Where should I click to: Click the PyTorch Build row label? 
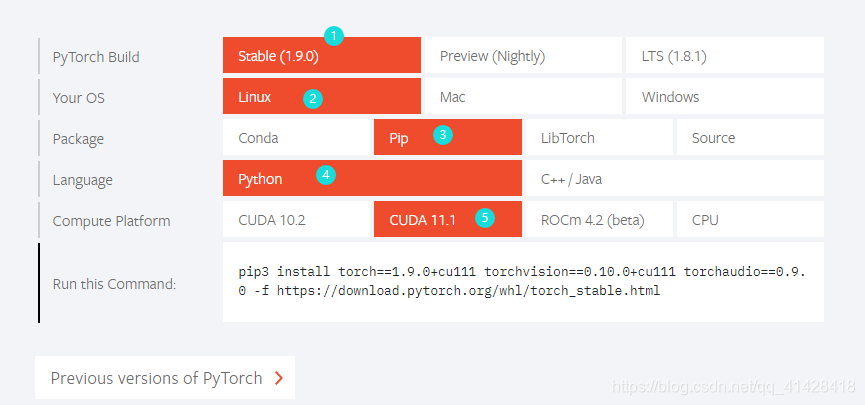[x=96, y=57]
